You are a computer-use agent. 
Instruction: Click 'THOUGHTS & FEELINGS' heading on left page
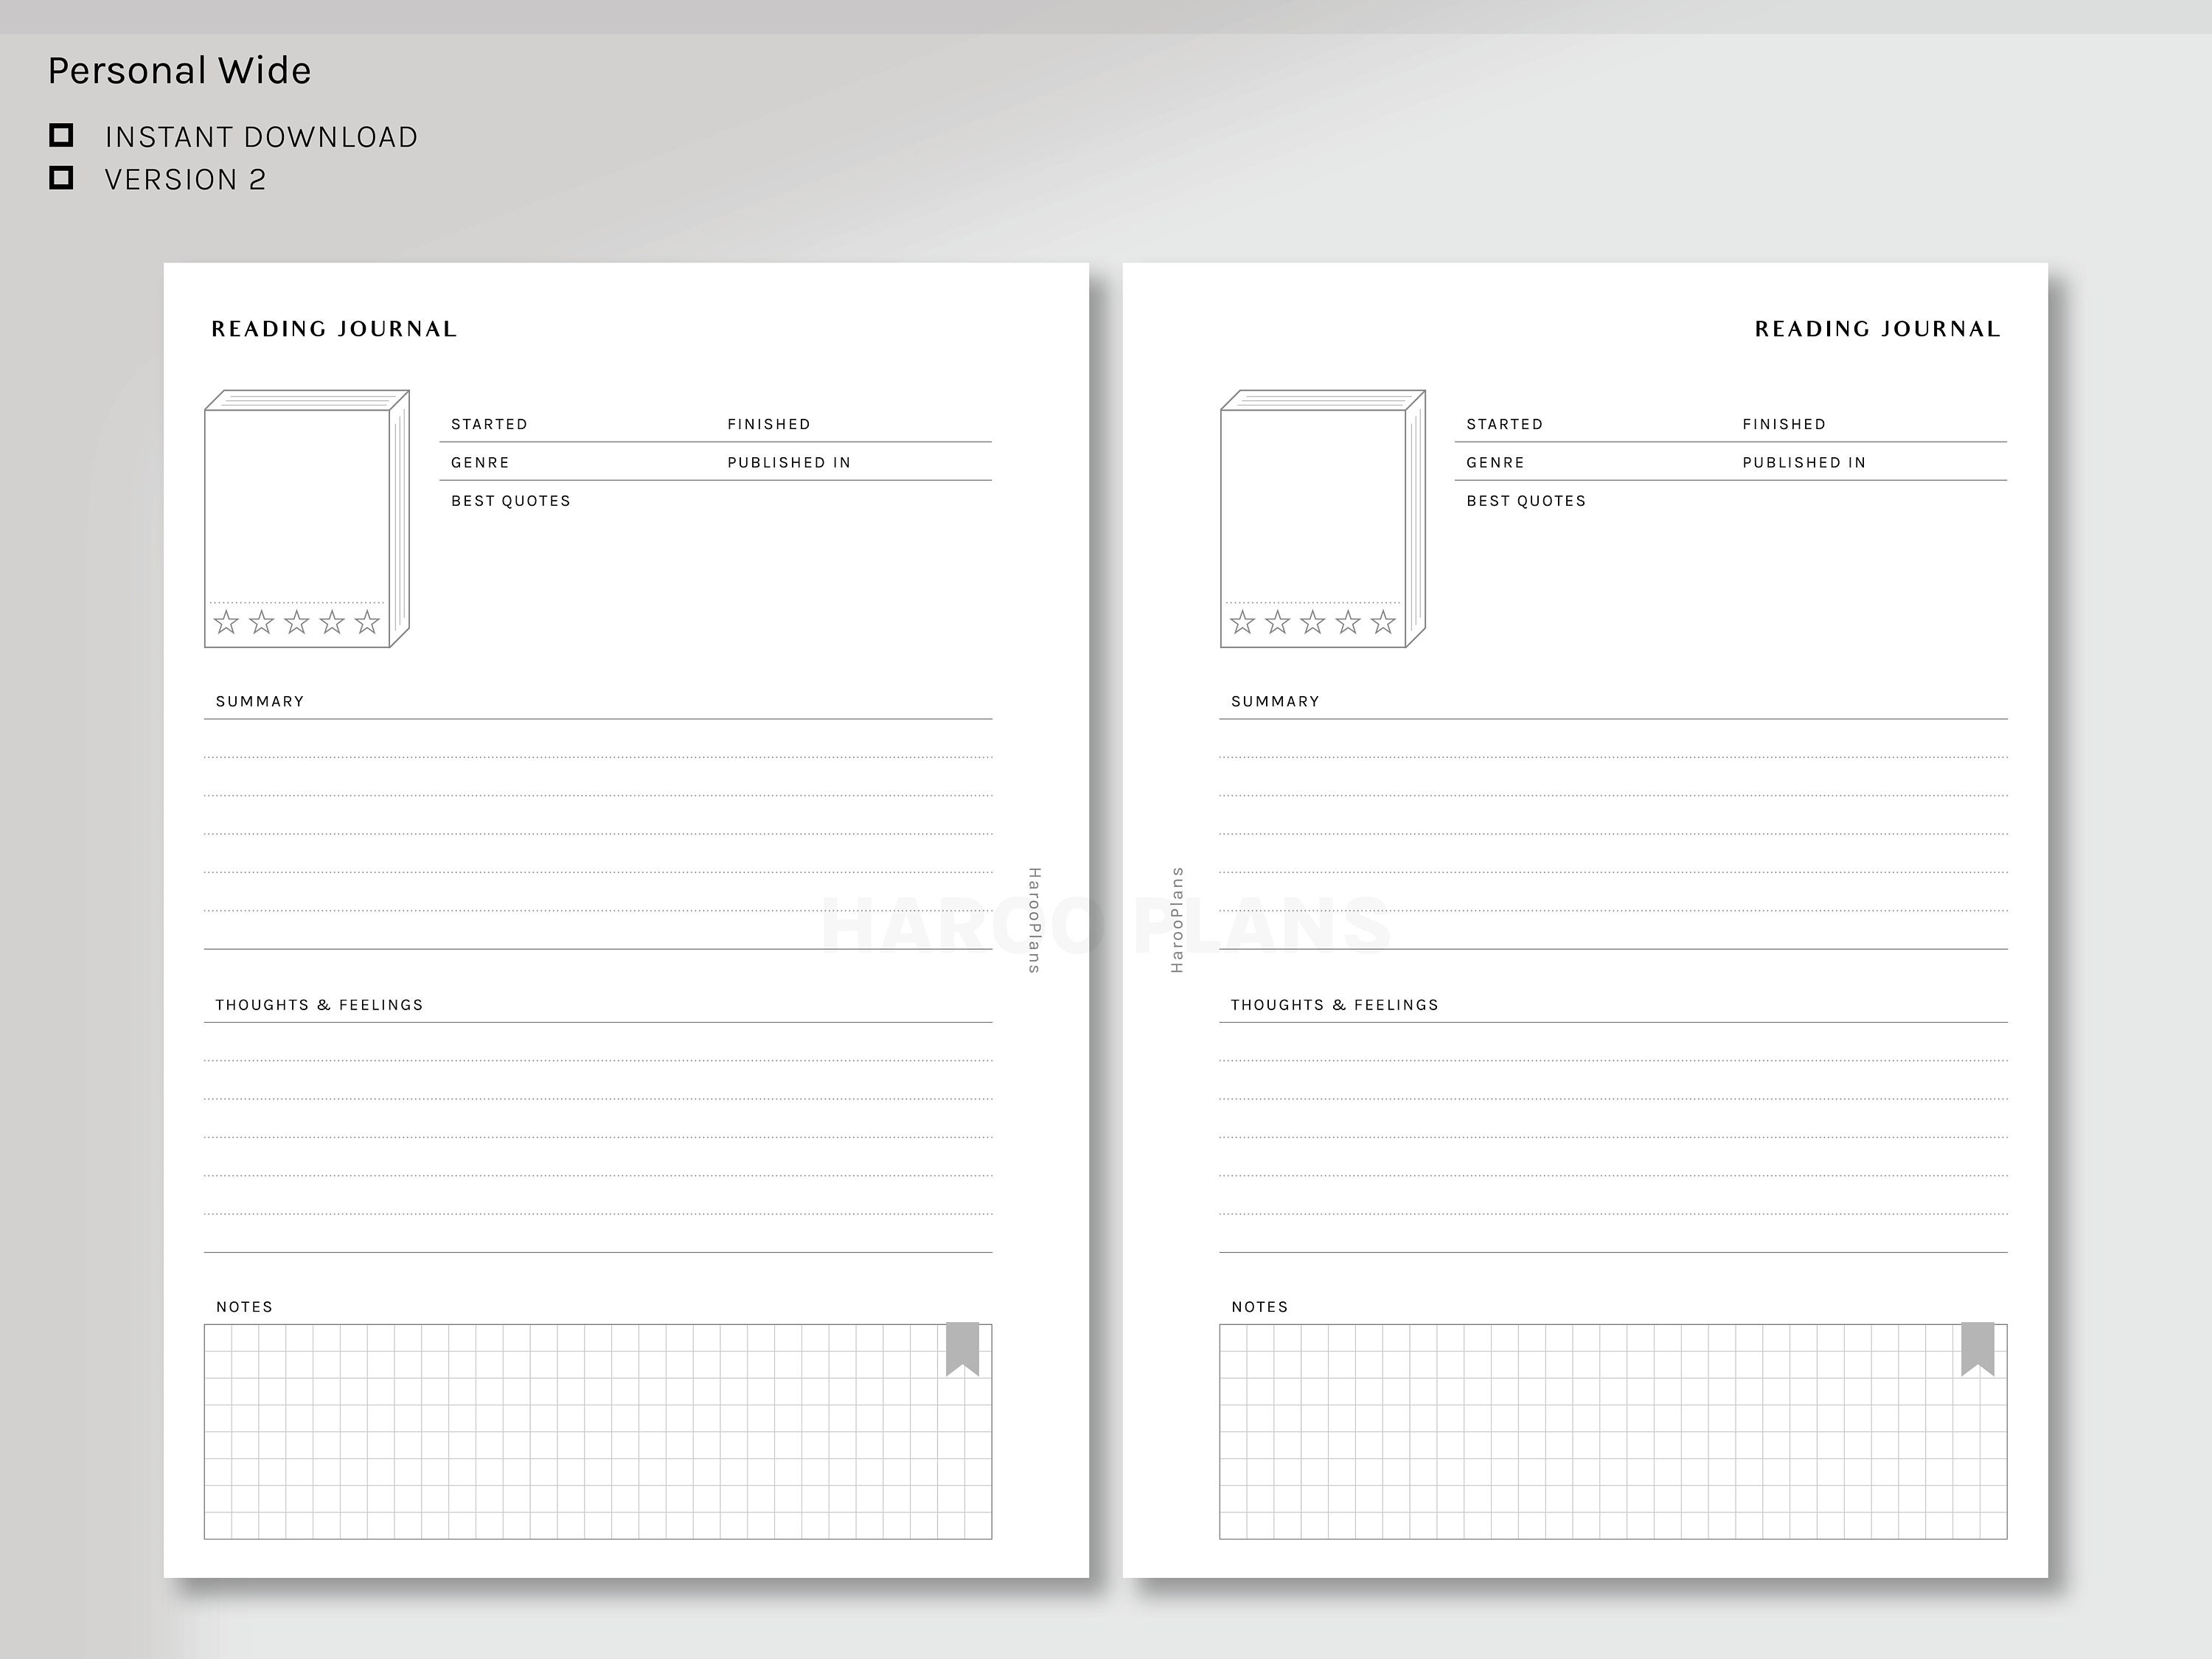pyautogui.click(x=319, y=1005)
